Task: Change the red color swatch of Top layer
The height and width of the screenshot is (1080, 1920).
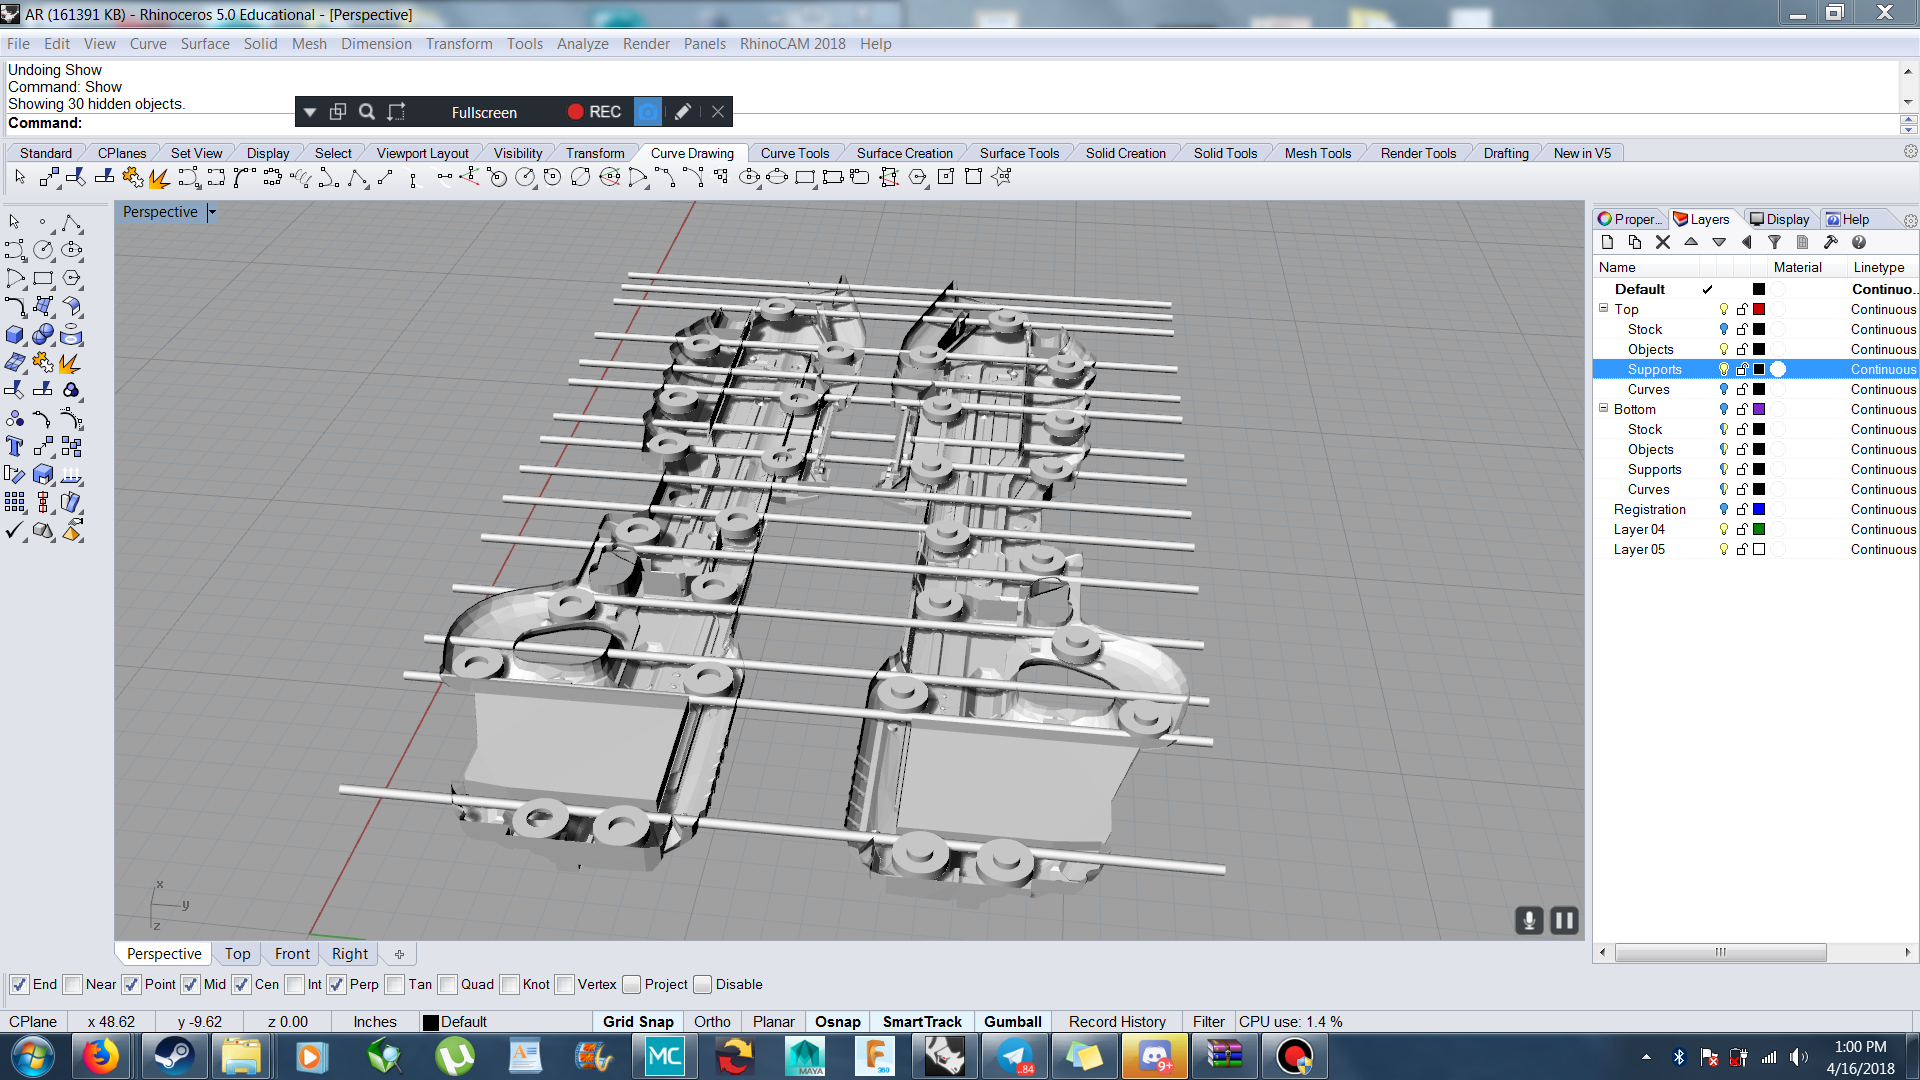Action: [x=1759, y=309]
